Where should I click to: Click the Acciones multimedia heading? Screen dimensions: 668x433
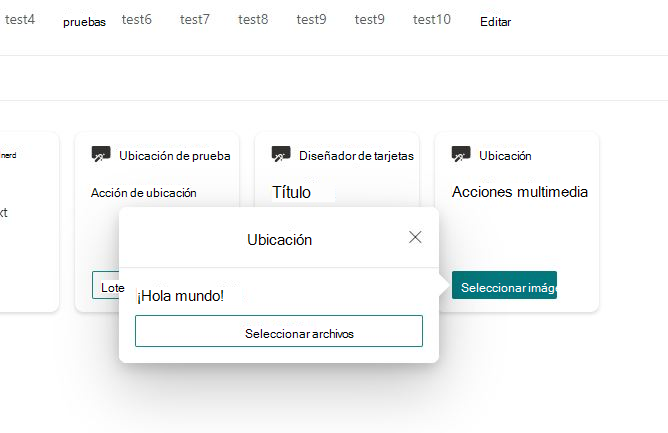[520, 192]
